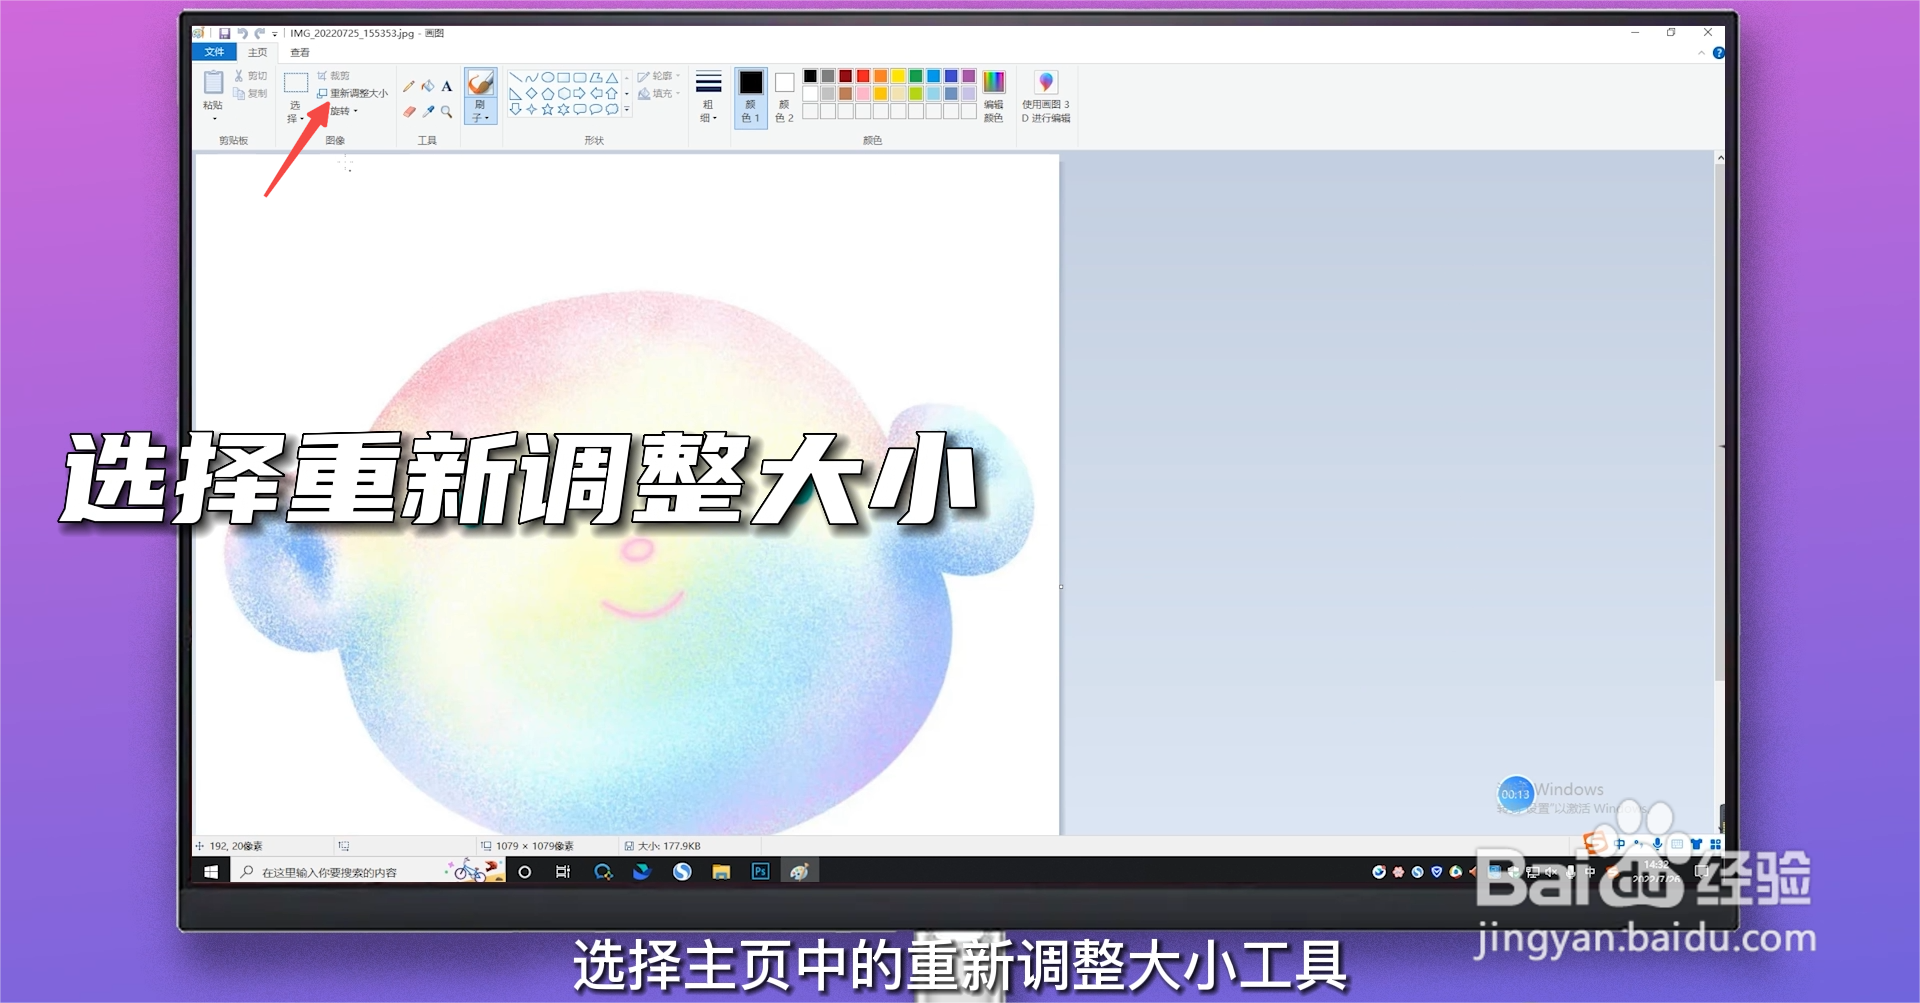Open the Outline (轮廓) dropdown
This screenshot has height=1003, width=1920.
659,76
